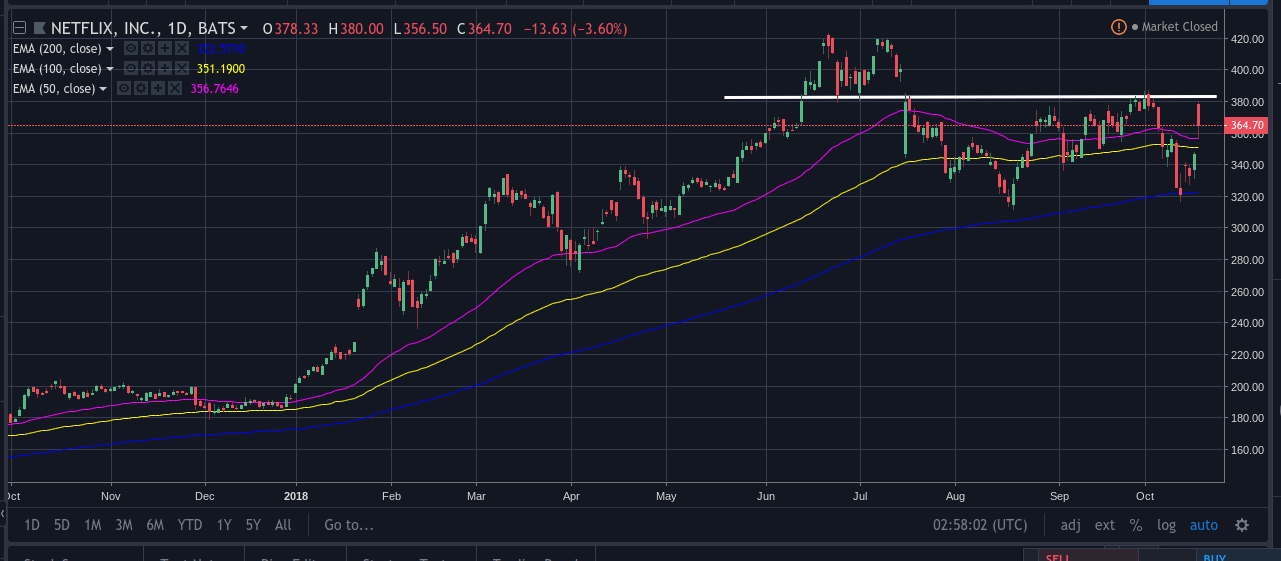Select the 6M date range
1281x561 pixels.
click(x=155, y=525)
